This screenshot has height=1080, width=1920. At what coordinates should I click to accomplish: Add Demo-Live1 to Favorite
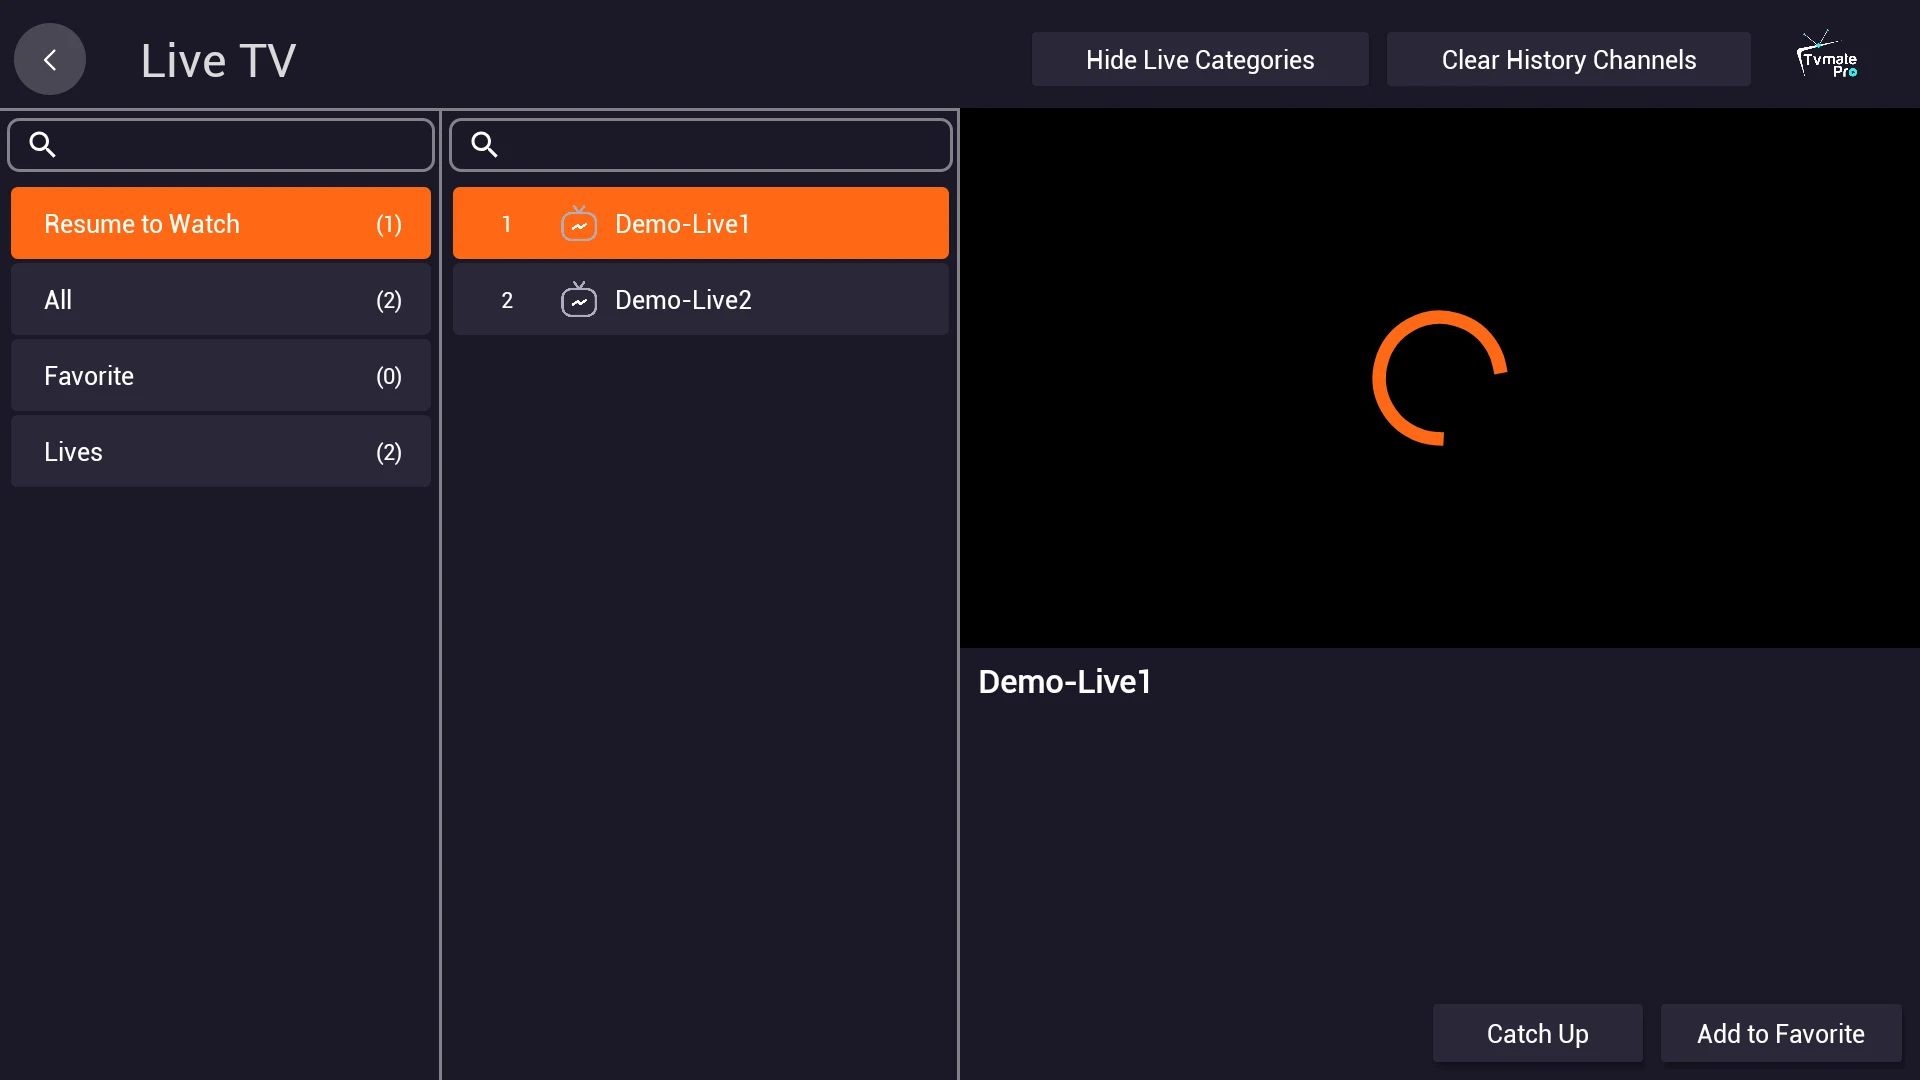tap(1781, 1033)
